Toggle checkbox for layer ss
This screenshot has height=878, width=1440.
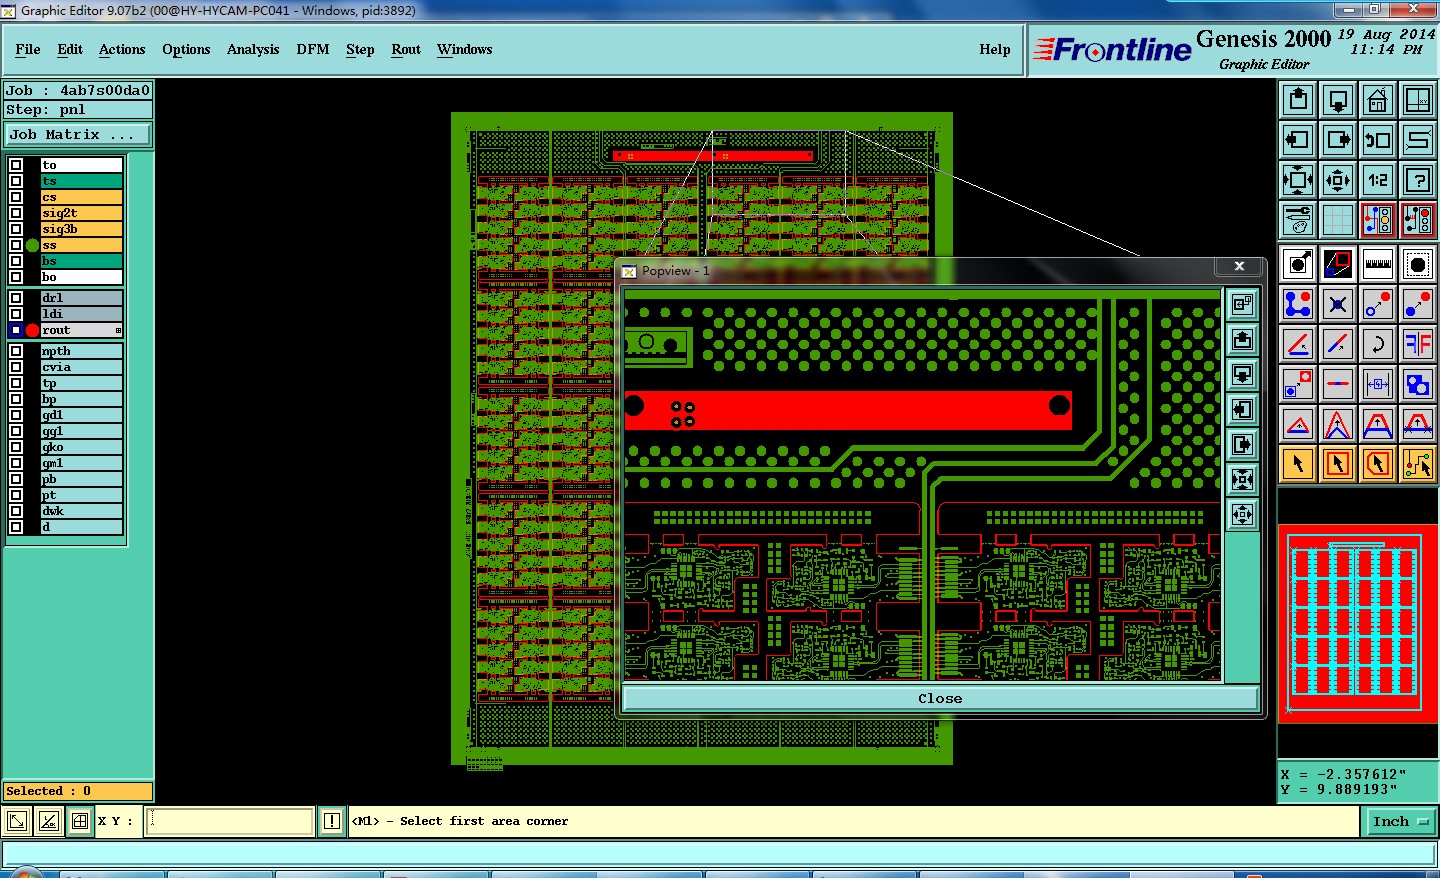pyautogui.click(x=16, y=245)
